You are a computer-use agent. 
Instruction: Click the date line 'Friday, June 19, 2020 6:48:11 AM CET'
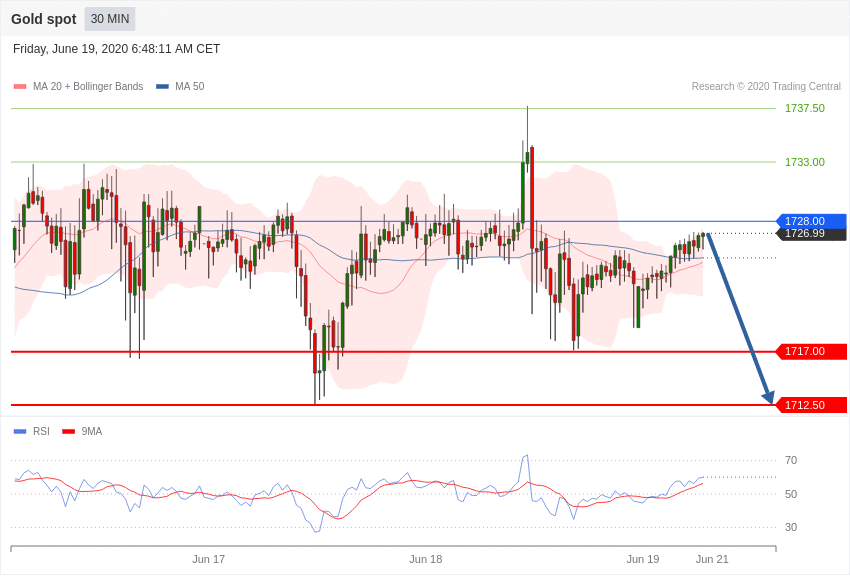[117, 49]
